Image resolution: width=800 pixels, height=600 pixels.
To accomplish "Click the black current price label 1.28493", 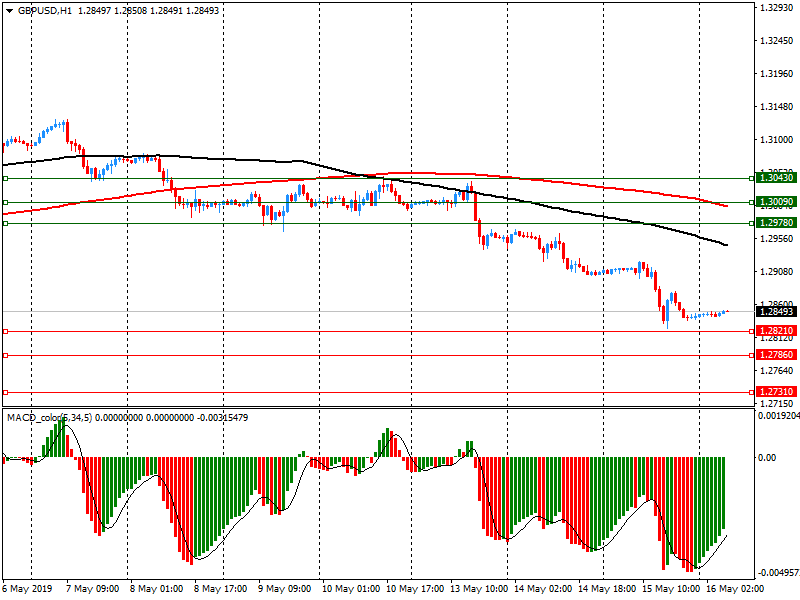I will click(776, 312).
